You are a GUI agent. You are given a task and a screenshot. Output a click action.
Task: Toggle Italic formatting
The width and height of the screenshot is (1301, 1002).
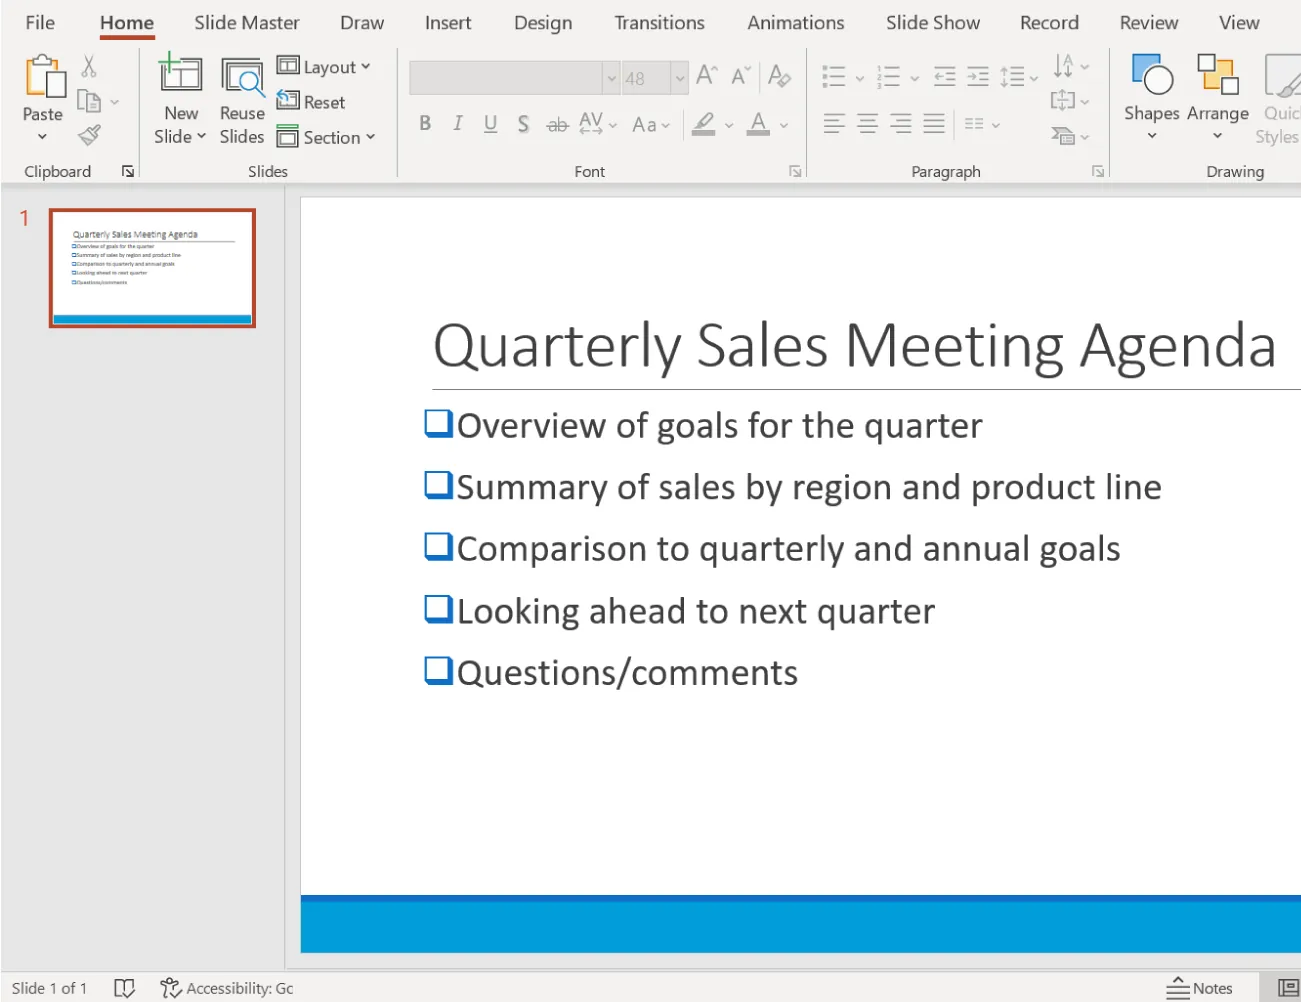(x=457, y=123)
